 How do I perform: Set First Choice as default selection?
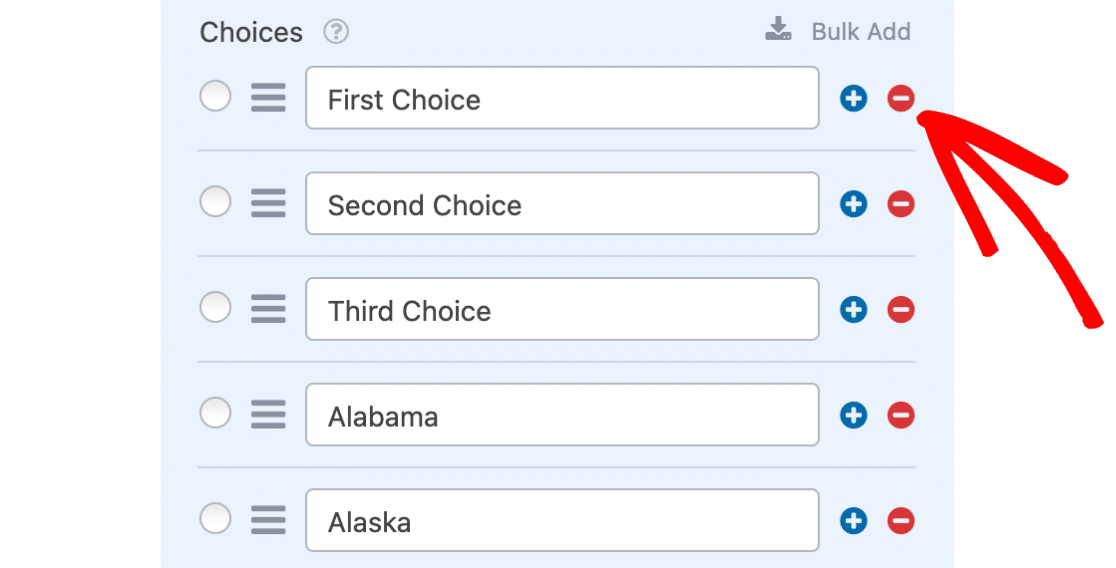tap(215, 96)
